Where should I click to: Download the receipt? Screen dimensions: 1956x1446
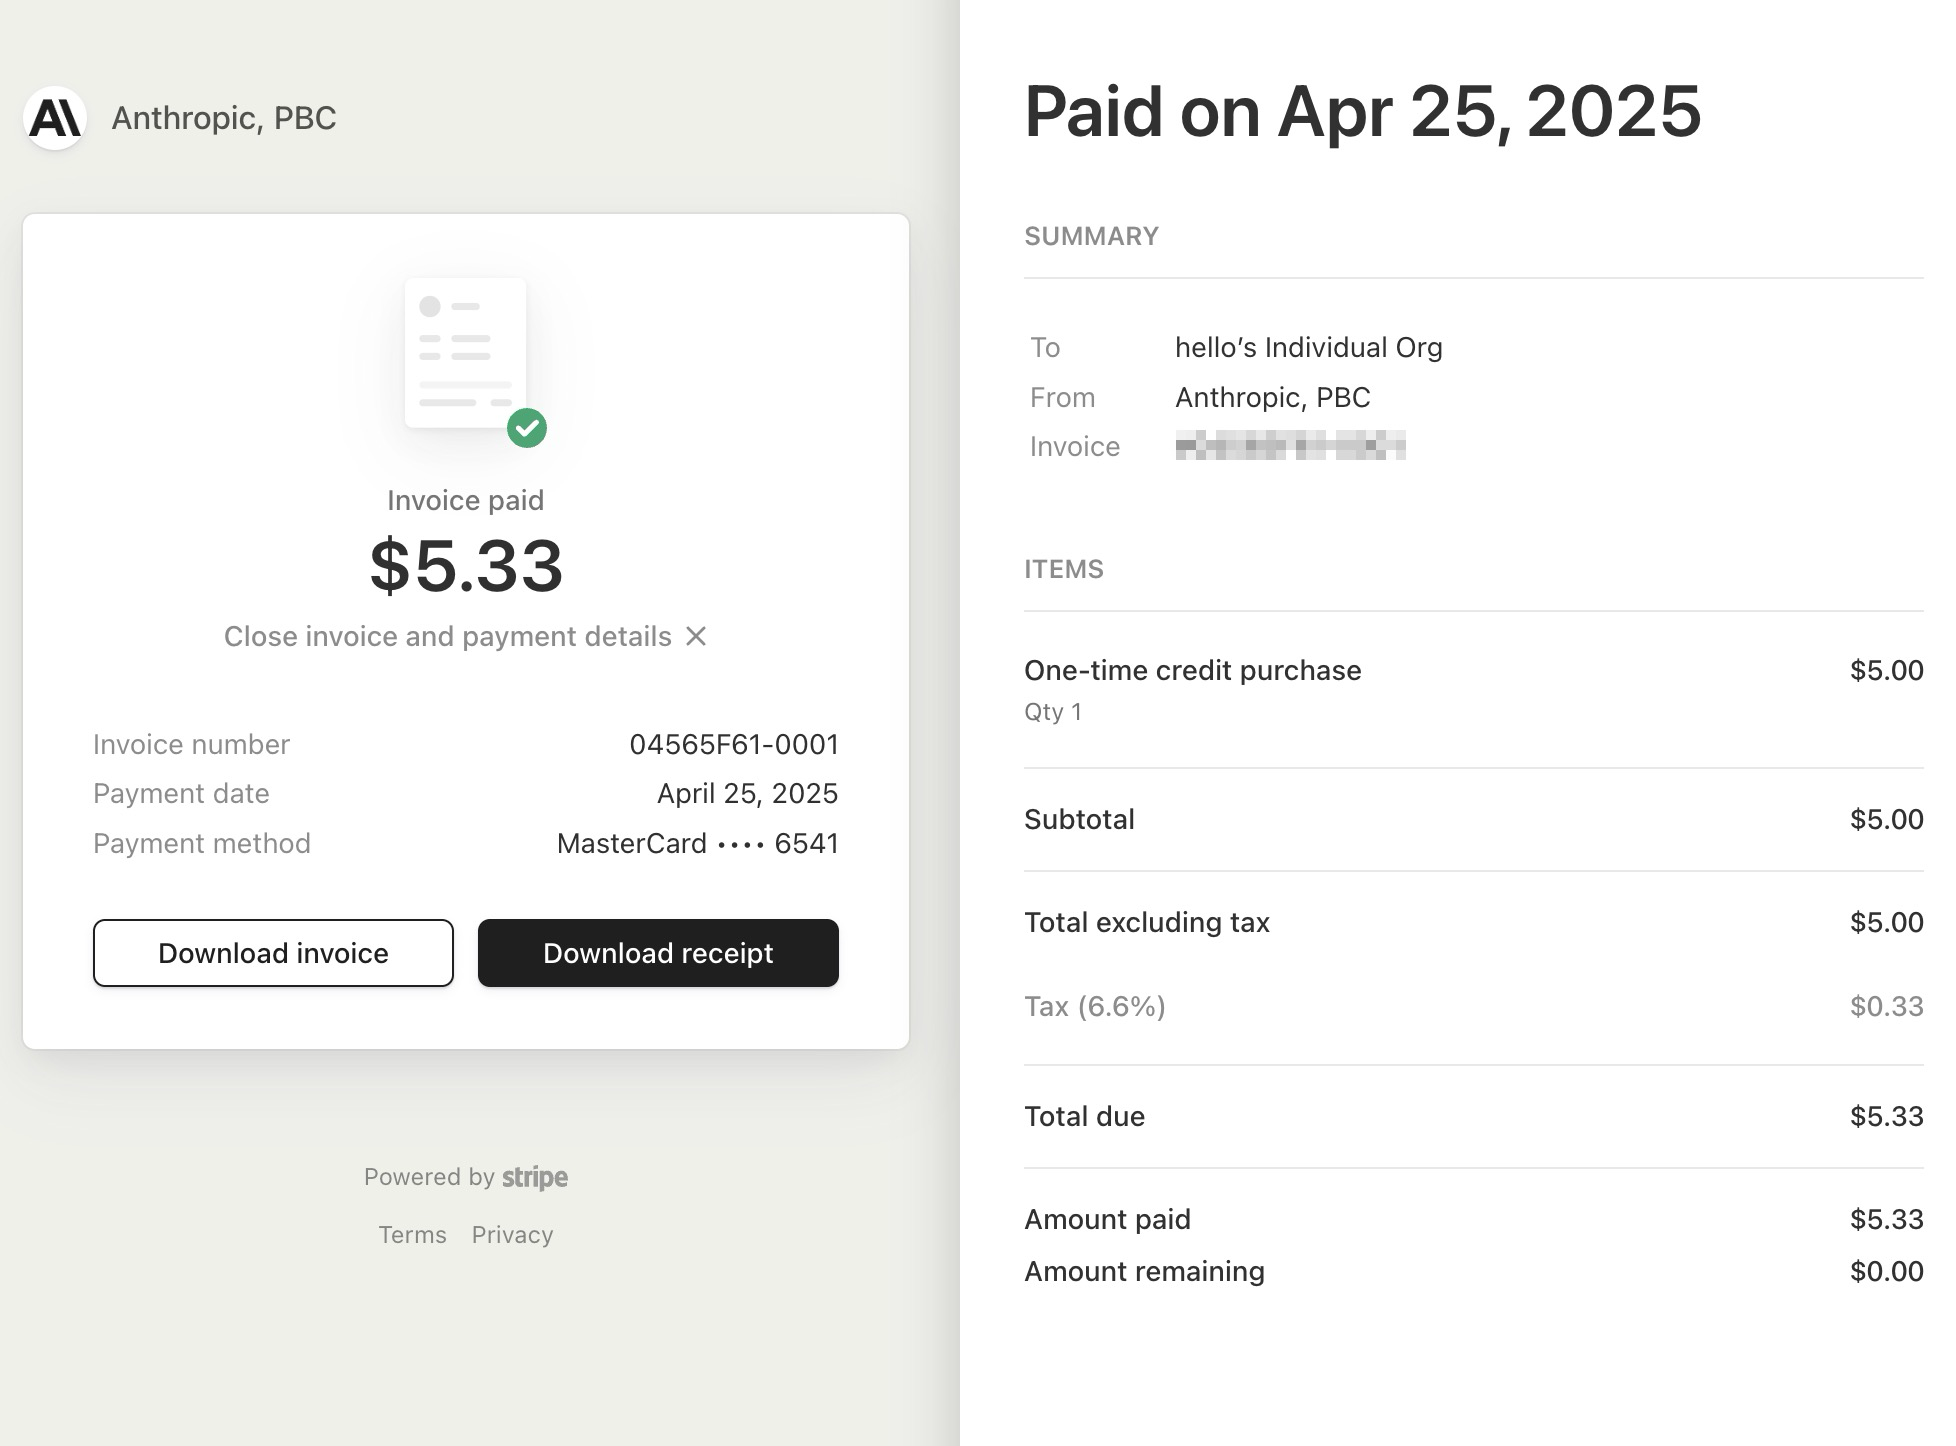(658, 953)
